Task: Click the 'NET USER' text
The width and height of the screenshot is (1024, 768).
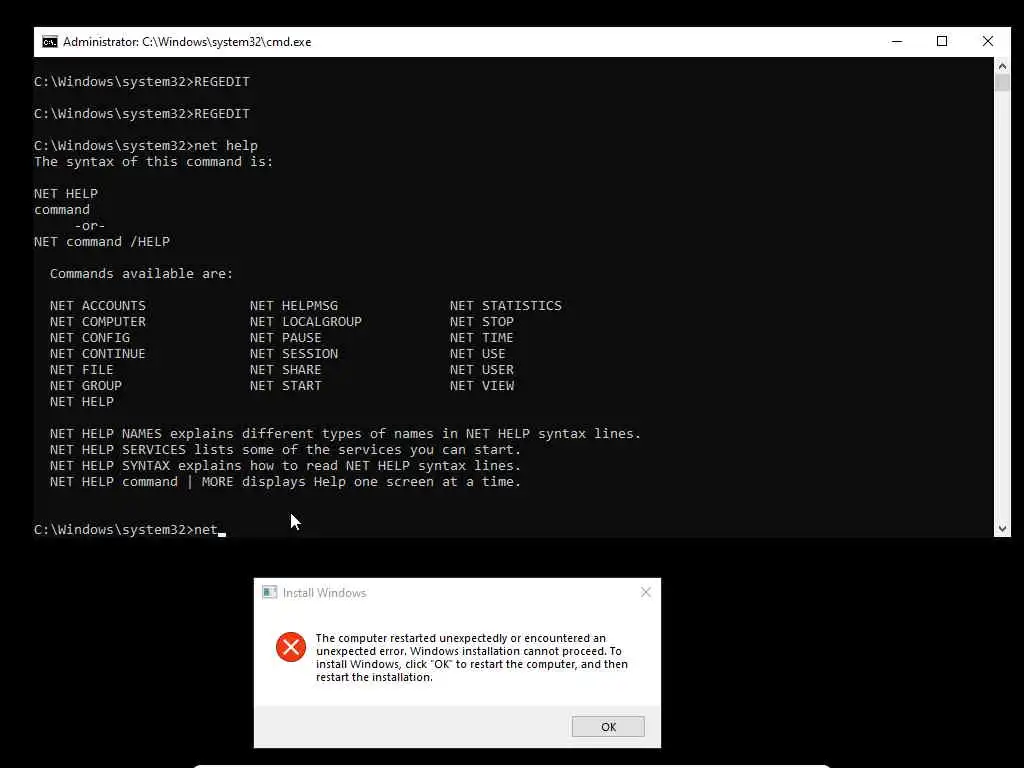Action: coord(482,370)
